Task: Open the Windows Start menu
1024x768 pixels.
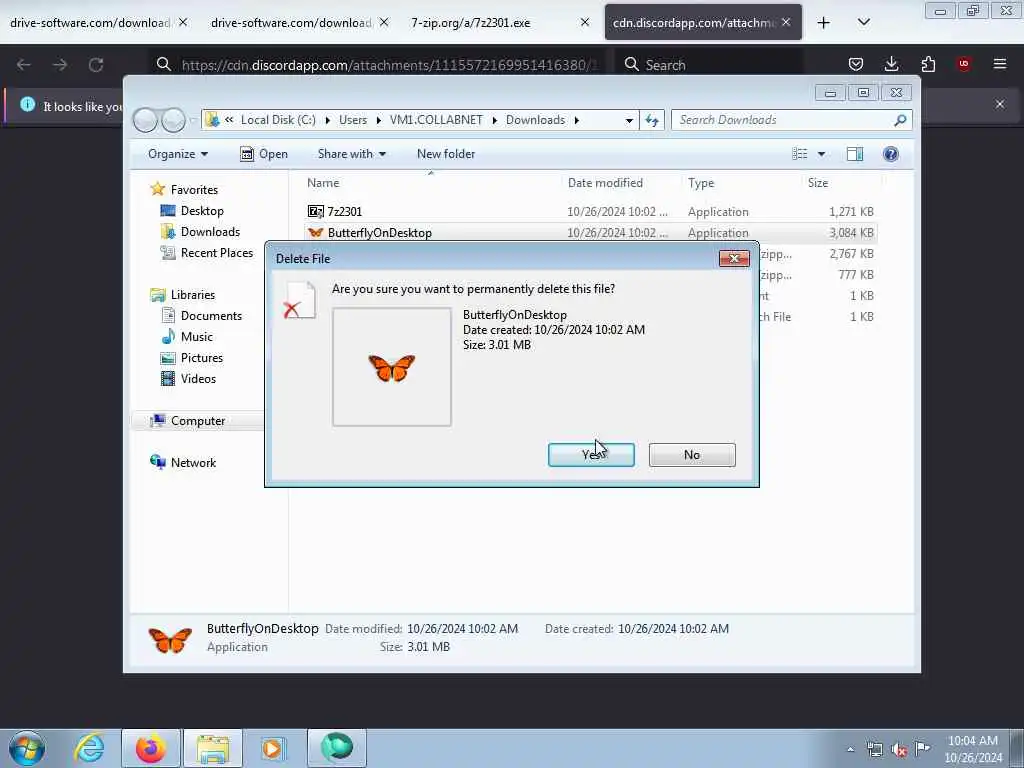Action: [x=27, y=748]
